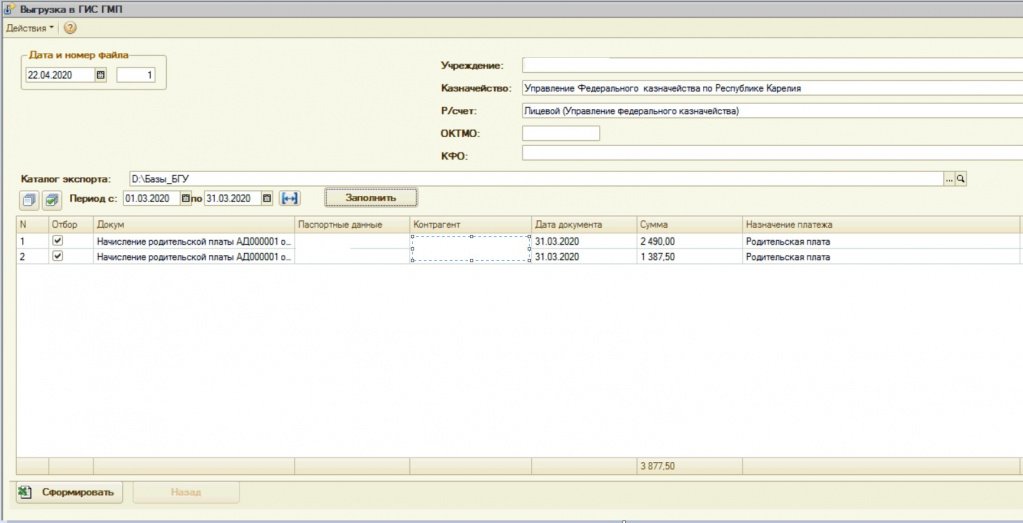Open calendar for period start 01.03.2020
This screenshot has width=1023, height=523.
point(186,198)
